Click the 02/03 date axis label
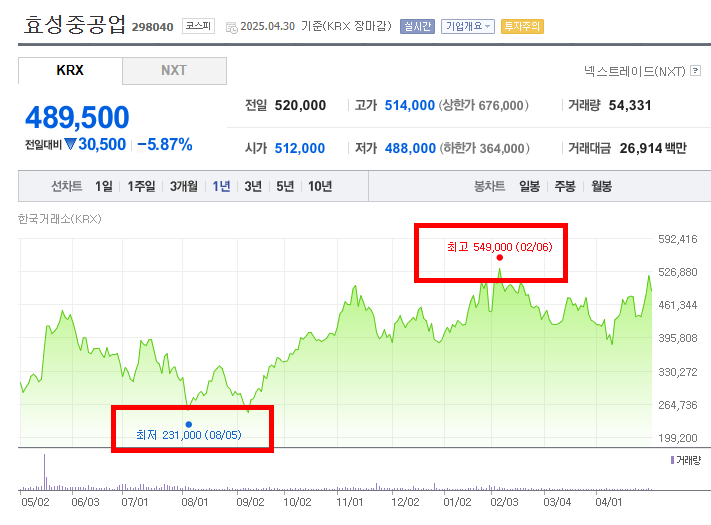 tap(504, 502)
